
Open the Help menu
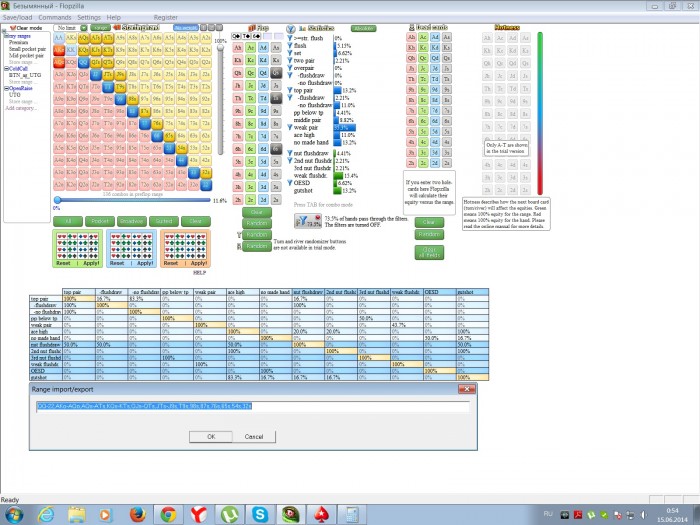click(x=113, y=17)
